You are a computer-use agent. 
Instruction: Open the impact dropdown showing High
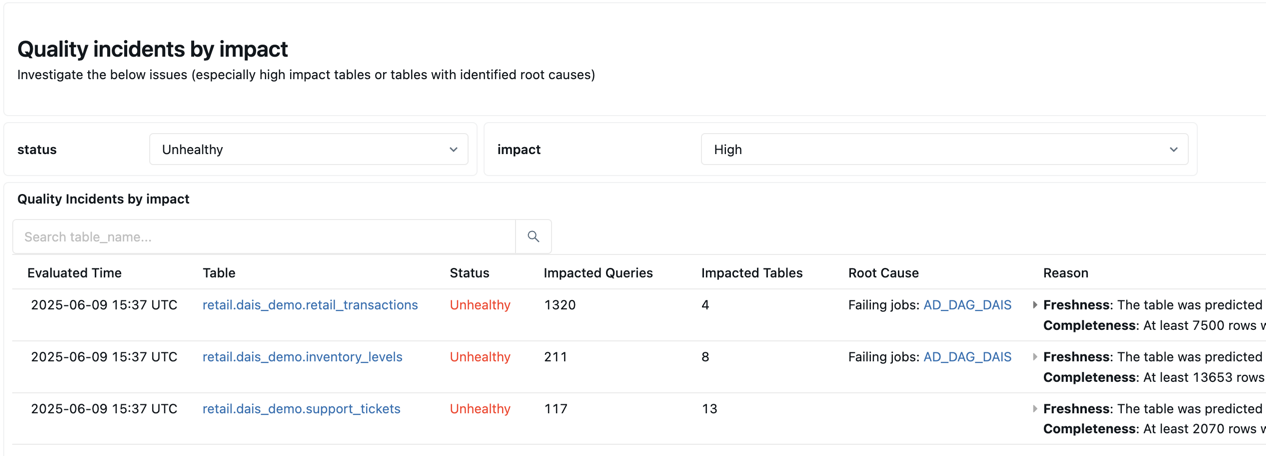coord(944,149)
